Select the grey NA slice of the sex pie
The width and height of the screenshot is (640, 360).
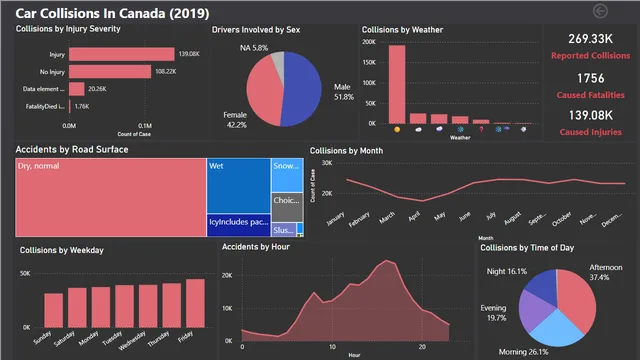click(x=279, y=61)
